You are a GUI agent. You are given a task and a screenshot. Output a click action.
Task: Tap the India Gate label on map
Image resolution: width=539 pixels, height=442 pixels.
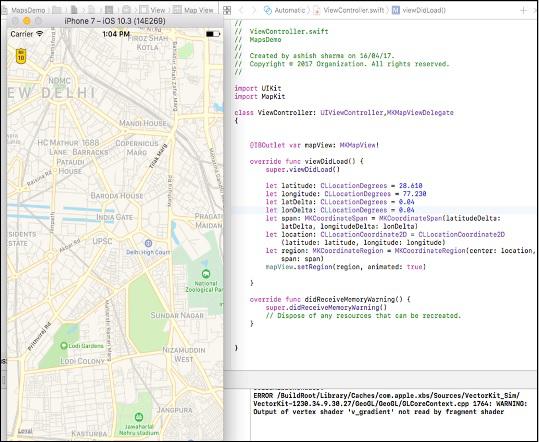(114, 217)
